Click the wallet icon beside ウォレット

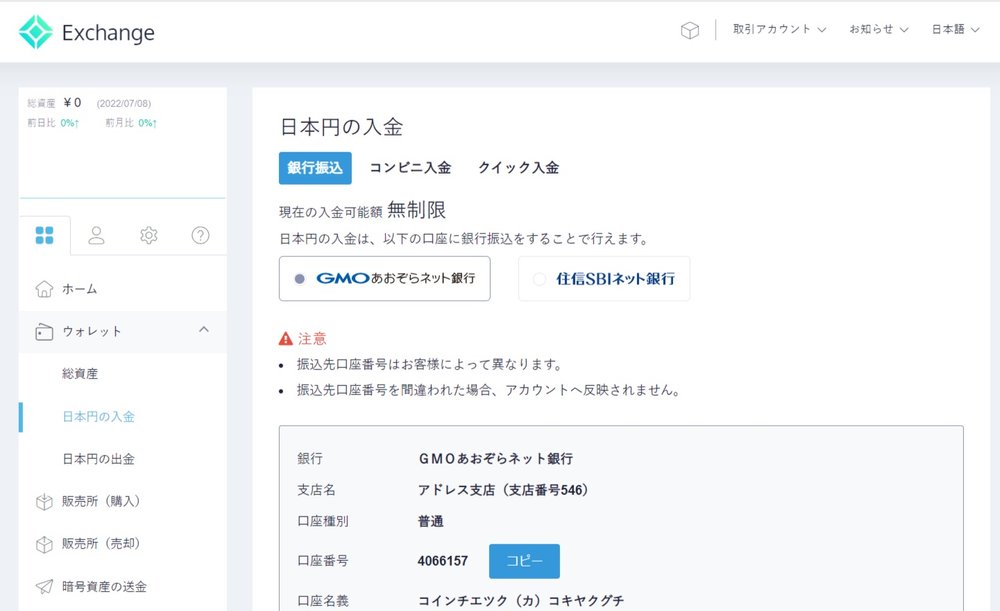pyautogui.click(x=44, y=332)
